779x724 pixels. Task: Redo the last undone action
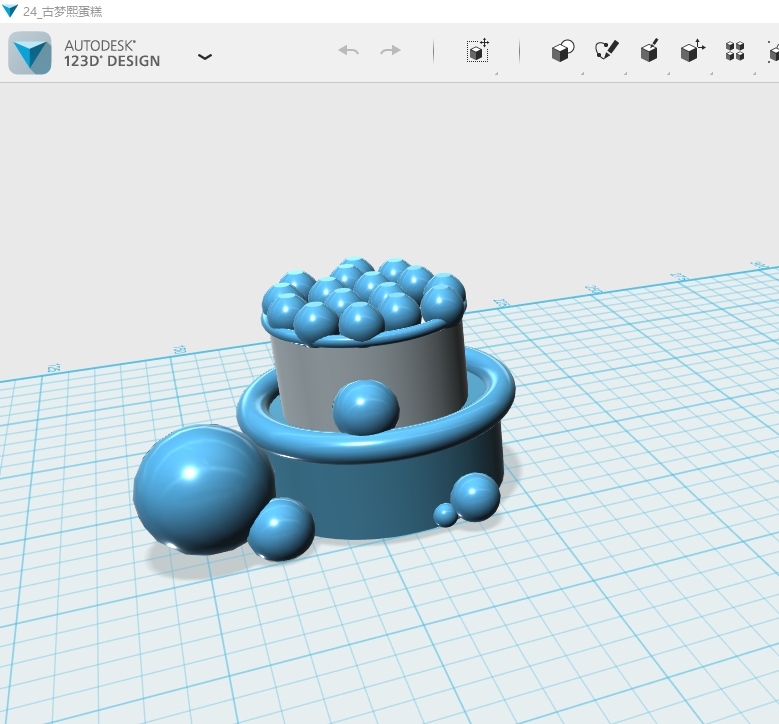390,50
